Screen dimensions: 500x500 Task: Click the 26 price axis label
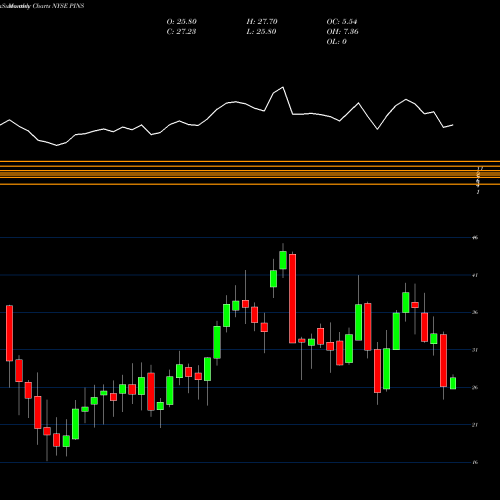[475, 387]
